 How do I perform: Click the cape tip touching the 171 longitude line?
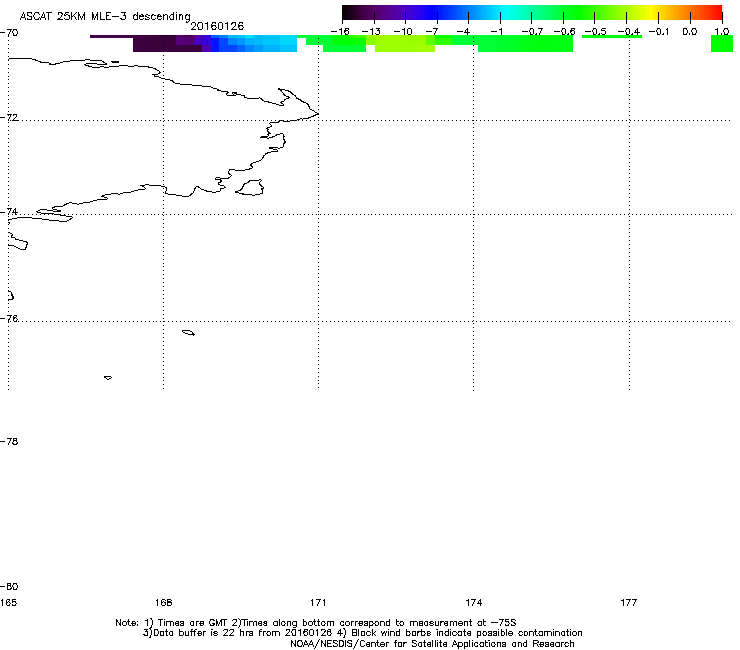point(317,113)
